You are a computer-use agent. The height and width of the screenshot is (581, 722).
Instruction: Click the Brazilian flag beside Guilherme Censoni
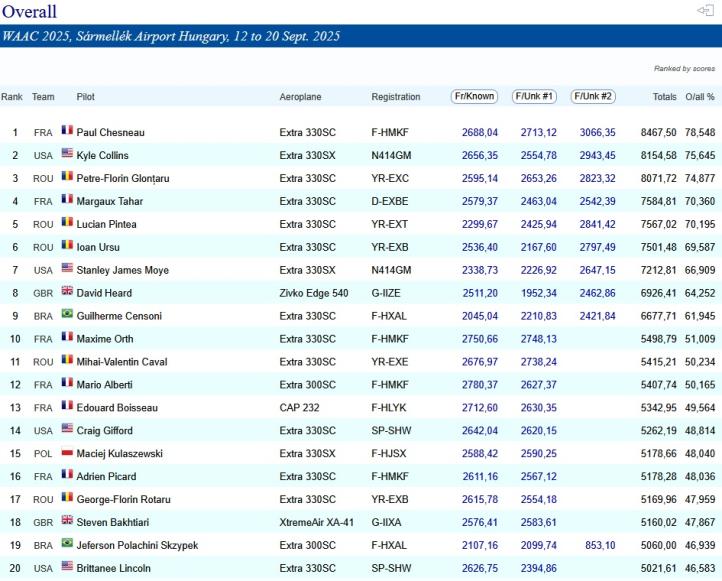[67, 315]
